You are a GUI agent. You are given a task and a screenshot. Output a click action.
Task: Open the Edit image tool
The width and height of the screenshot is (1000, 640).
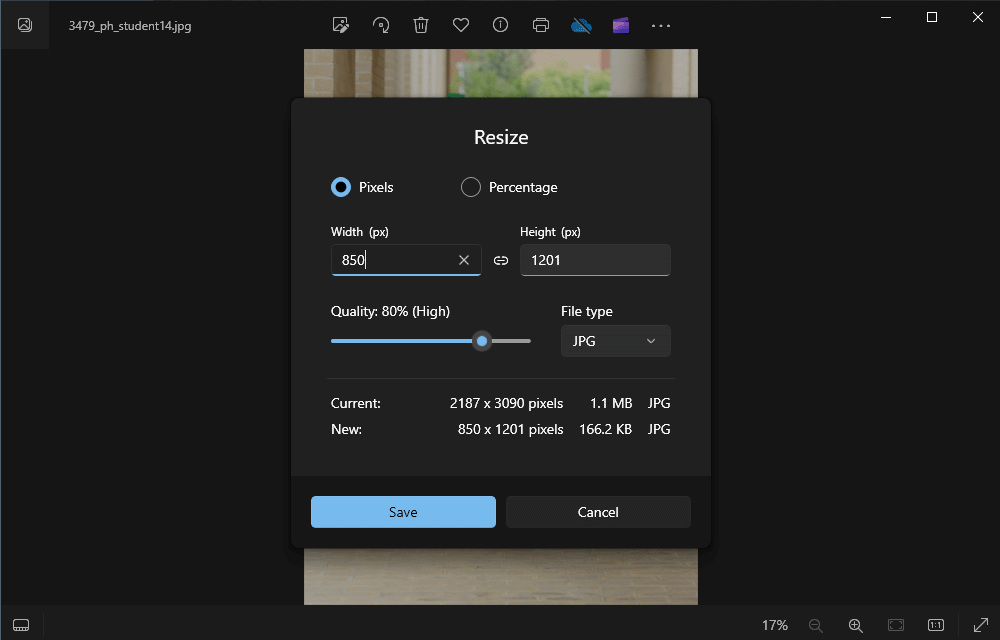click(x=341, y=25)
